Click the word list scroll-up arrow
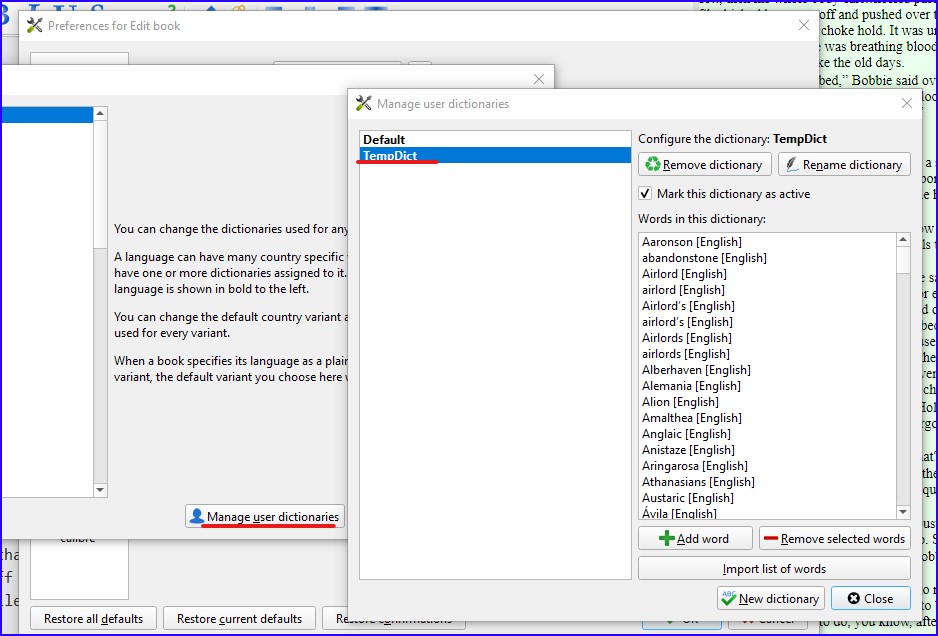The height and width of the screenshot is (636, 938). click(903, 240)
